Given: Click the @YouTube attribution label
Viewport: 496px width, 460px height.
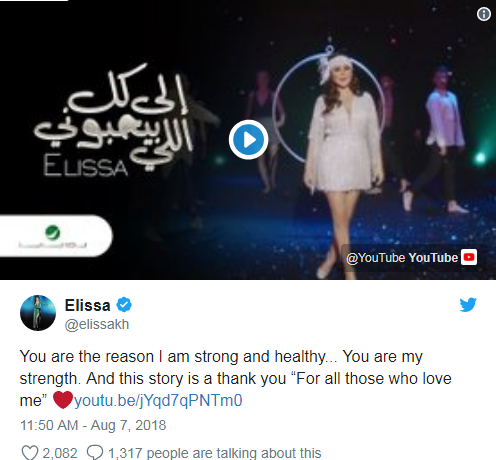Looking at the screenshot, I should 376,258.
